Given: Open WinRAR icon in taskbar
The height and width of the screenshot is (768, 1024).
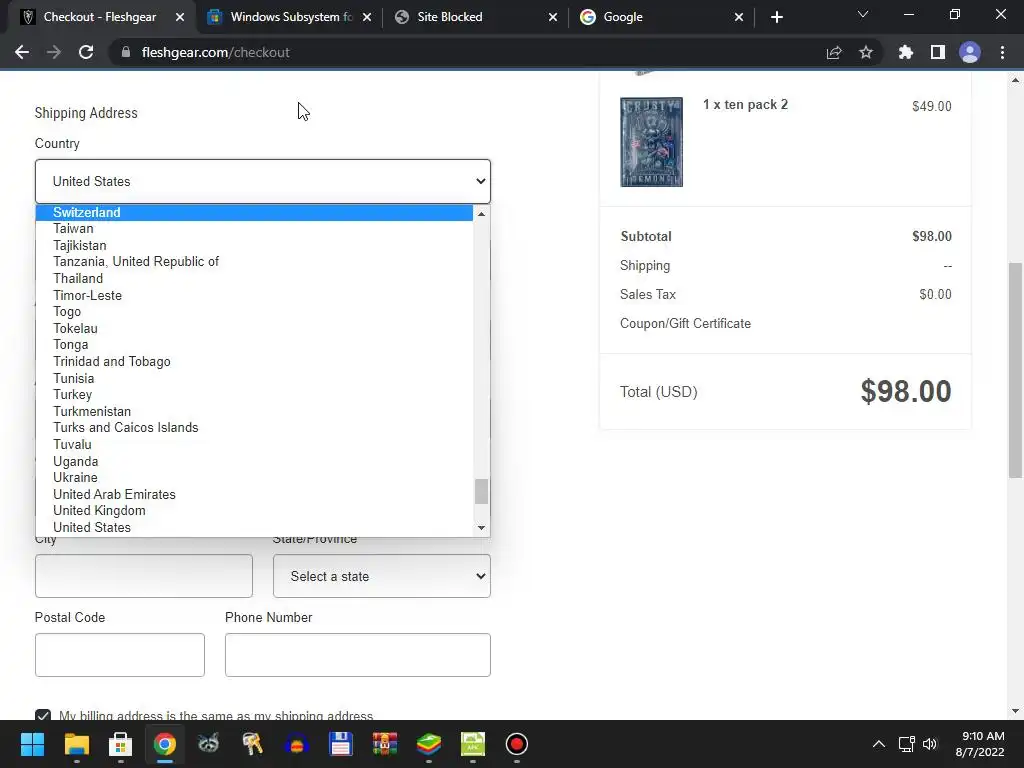Looking at the screenshot, I should 385,744.
